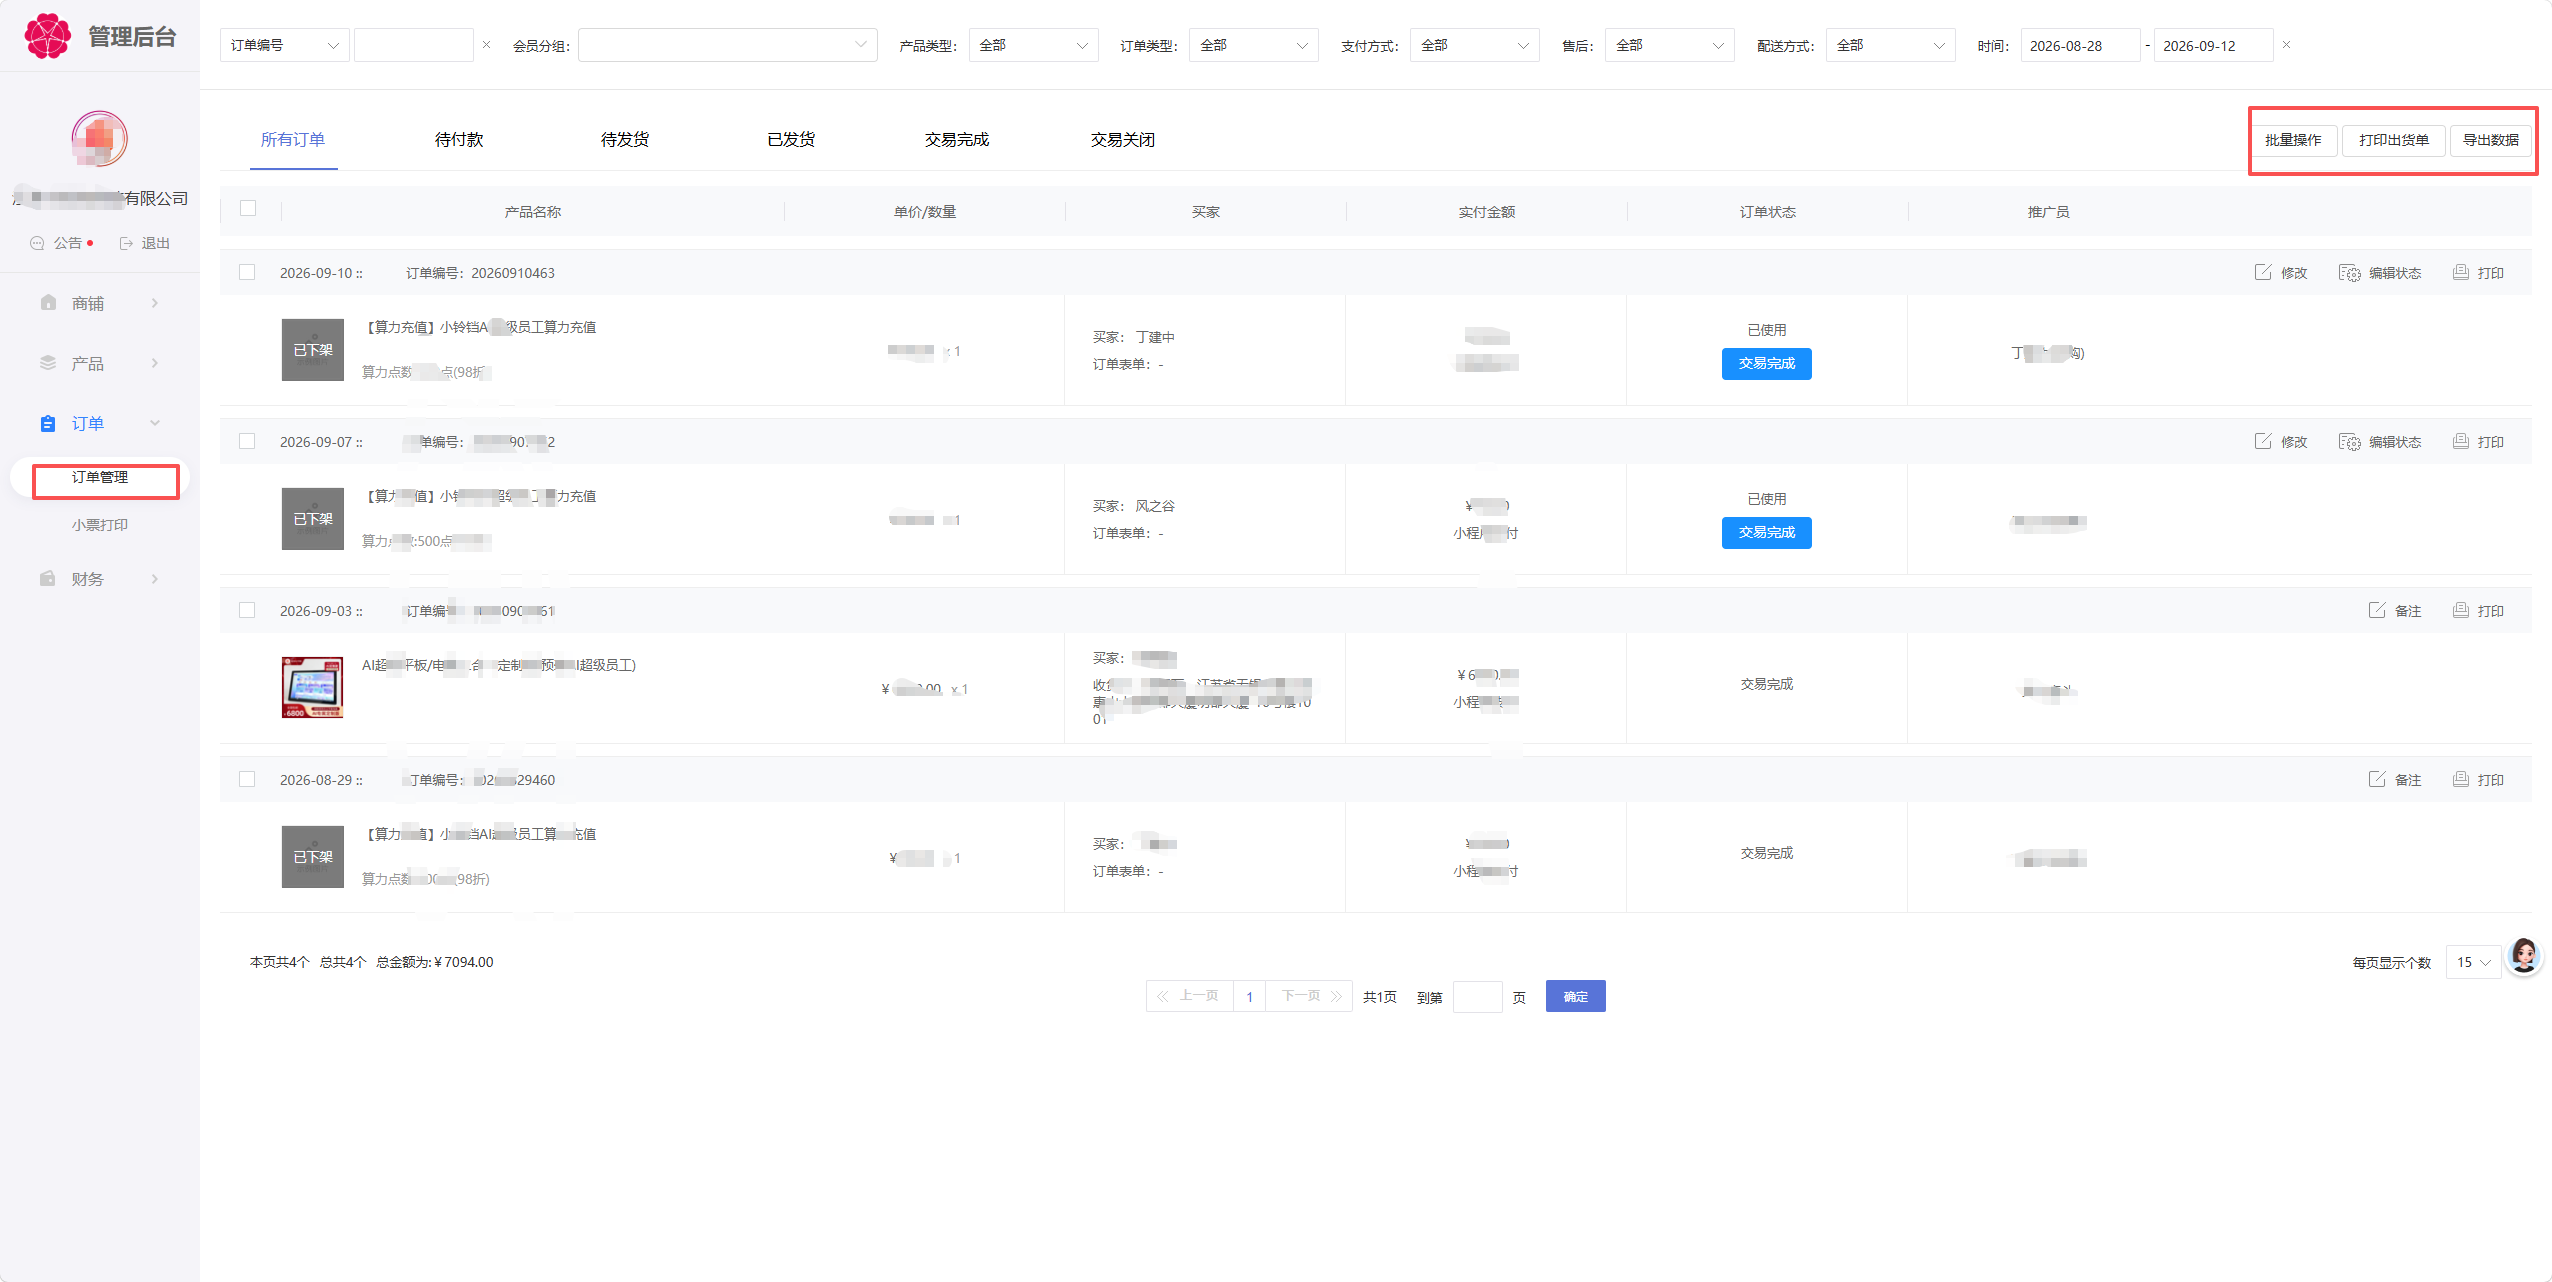The width and height of the screenshot is (2552, 1282).
Task: Click the 退出 logout icon
Action: pyautogui.click(x=126, y=243)
